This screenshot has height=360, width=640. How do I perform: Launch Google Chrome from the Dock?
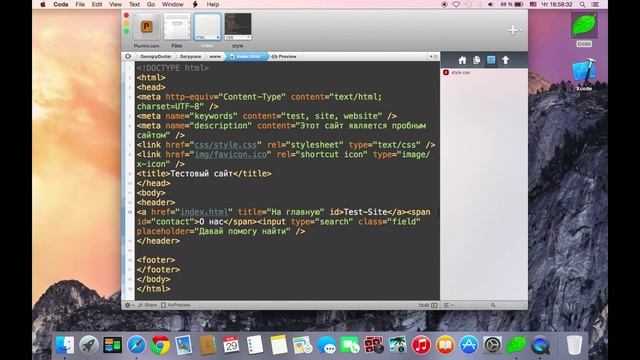(160, 345)
